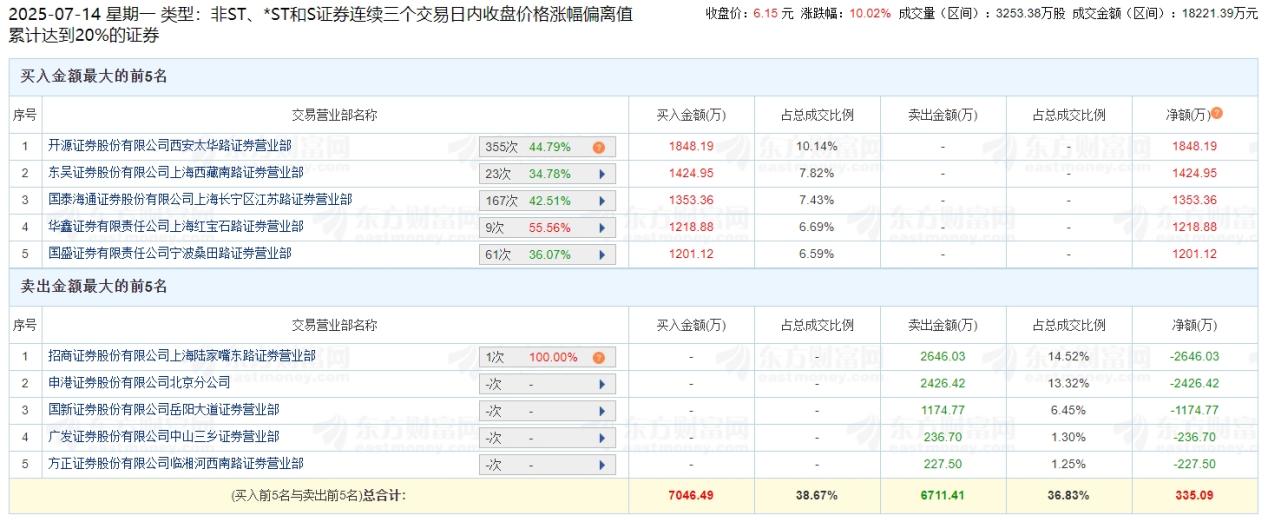This screenshot has width=1268, height=522.
Task: Expand details arrow for 国新证券岳阳大道 row
Action: pos(601,411)
